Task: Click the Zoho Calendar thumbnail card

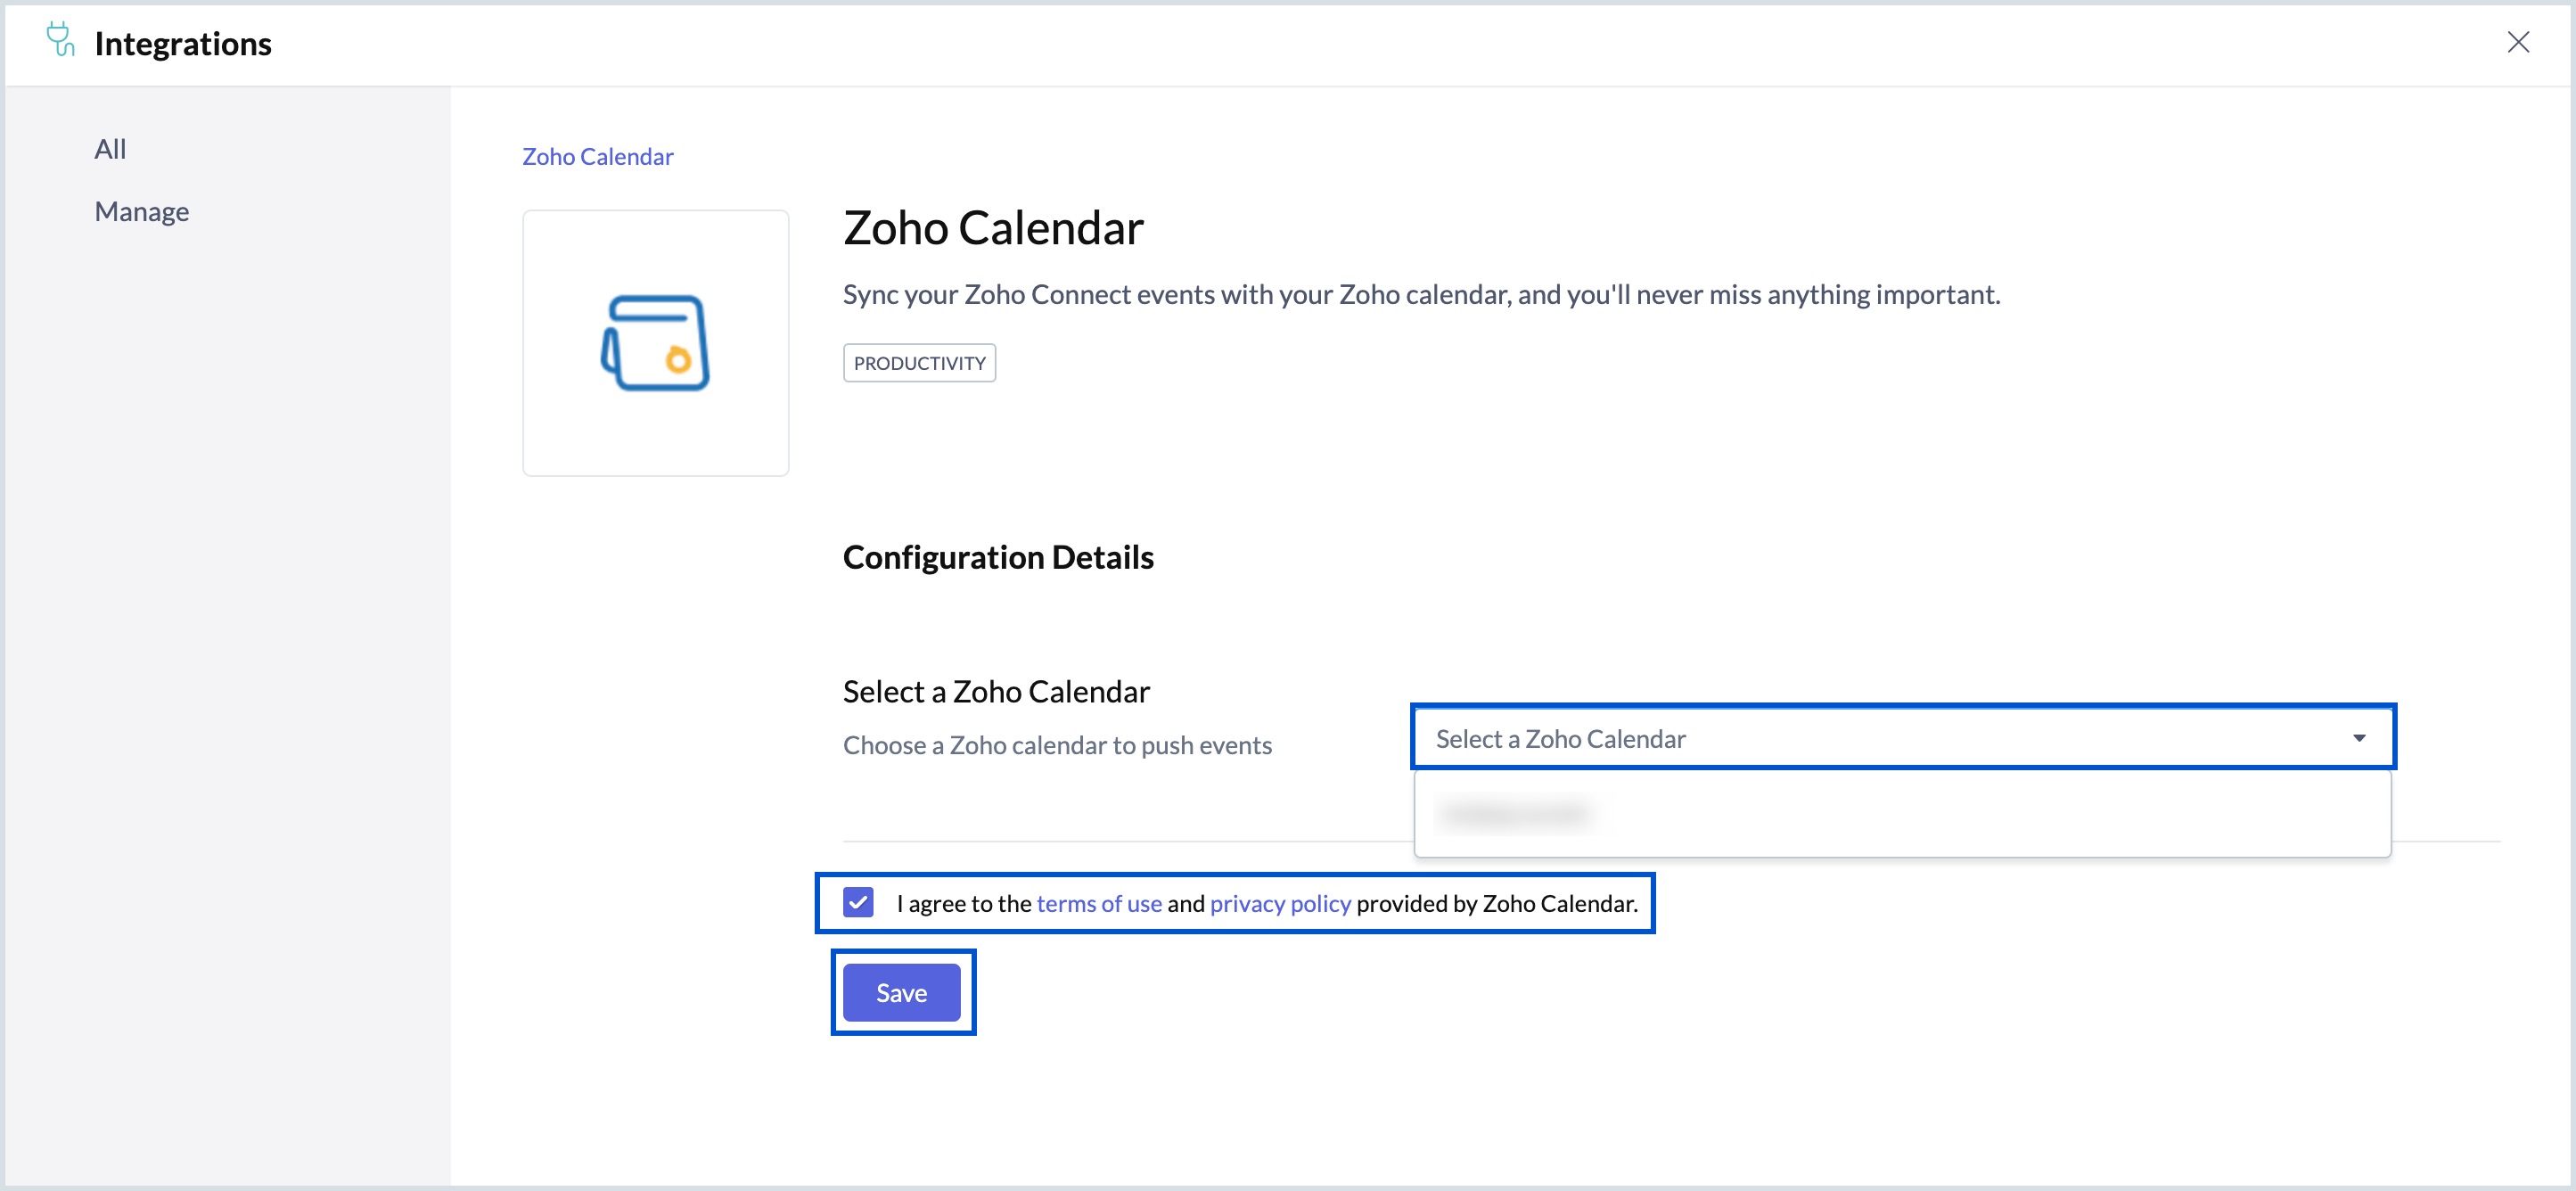Action: [655, 342]
